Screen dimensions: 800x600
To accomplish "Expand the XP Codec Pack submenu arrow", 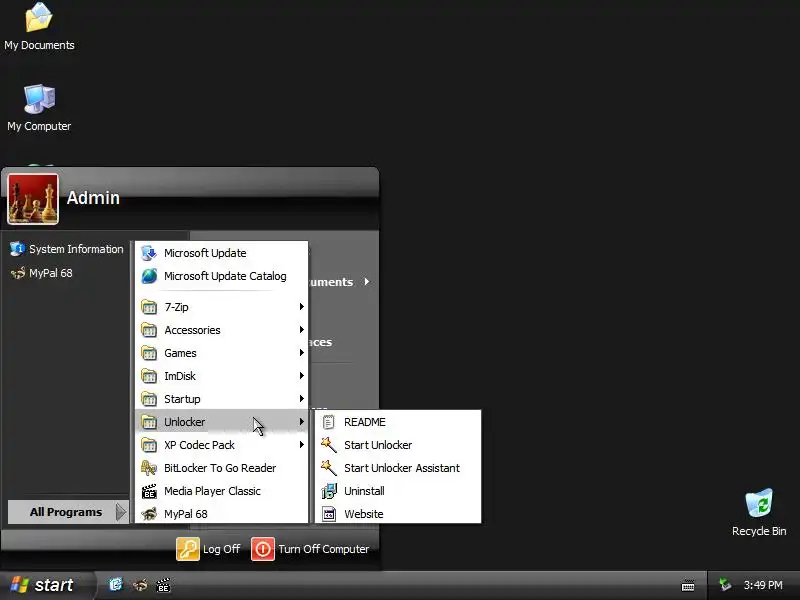I will coord(301,444).
